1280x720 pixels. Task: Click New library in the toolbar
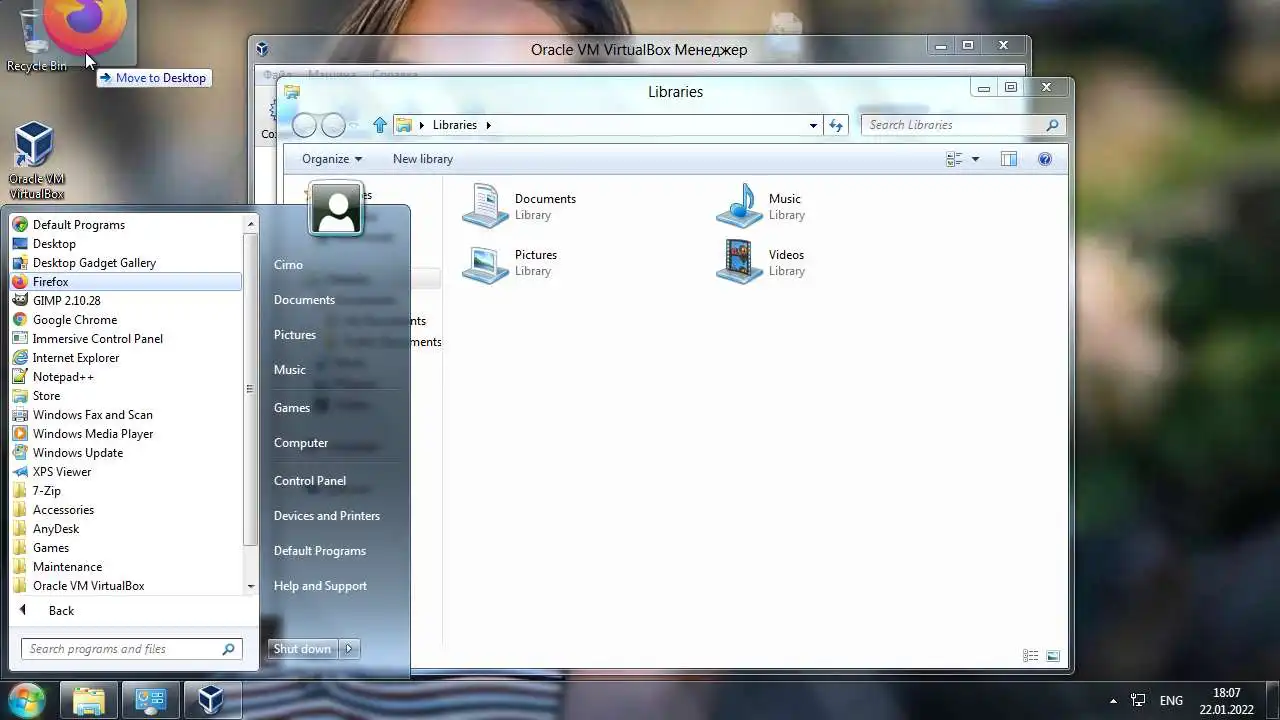click(423, 159)
